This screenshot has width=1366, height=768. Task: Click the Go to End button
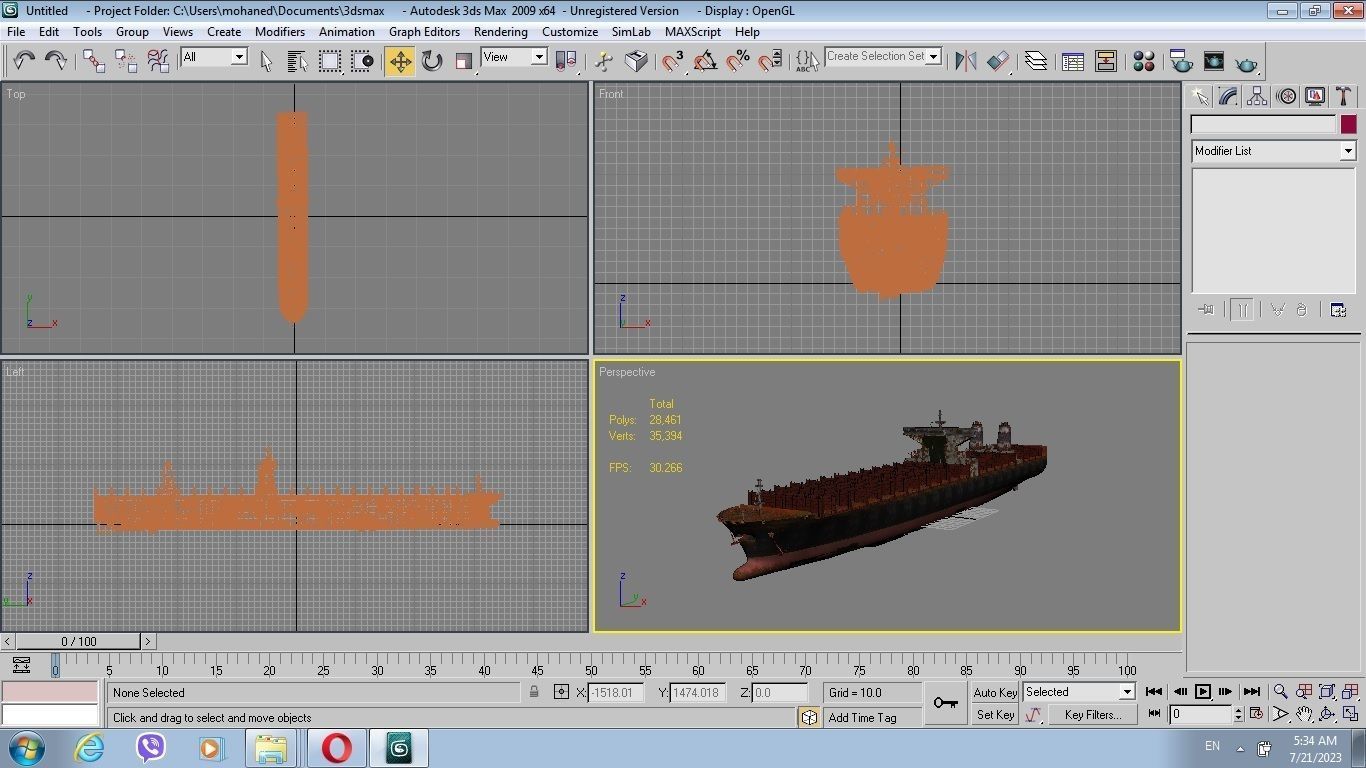point(1252,692)
